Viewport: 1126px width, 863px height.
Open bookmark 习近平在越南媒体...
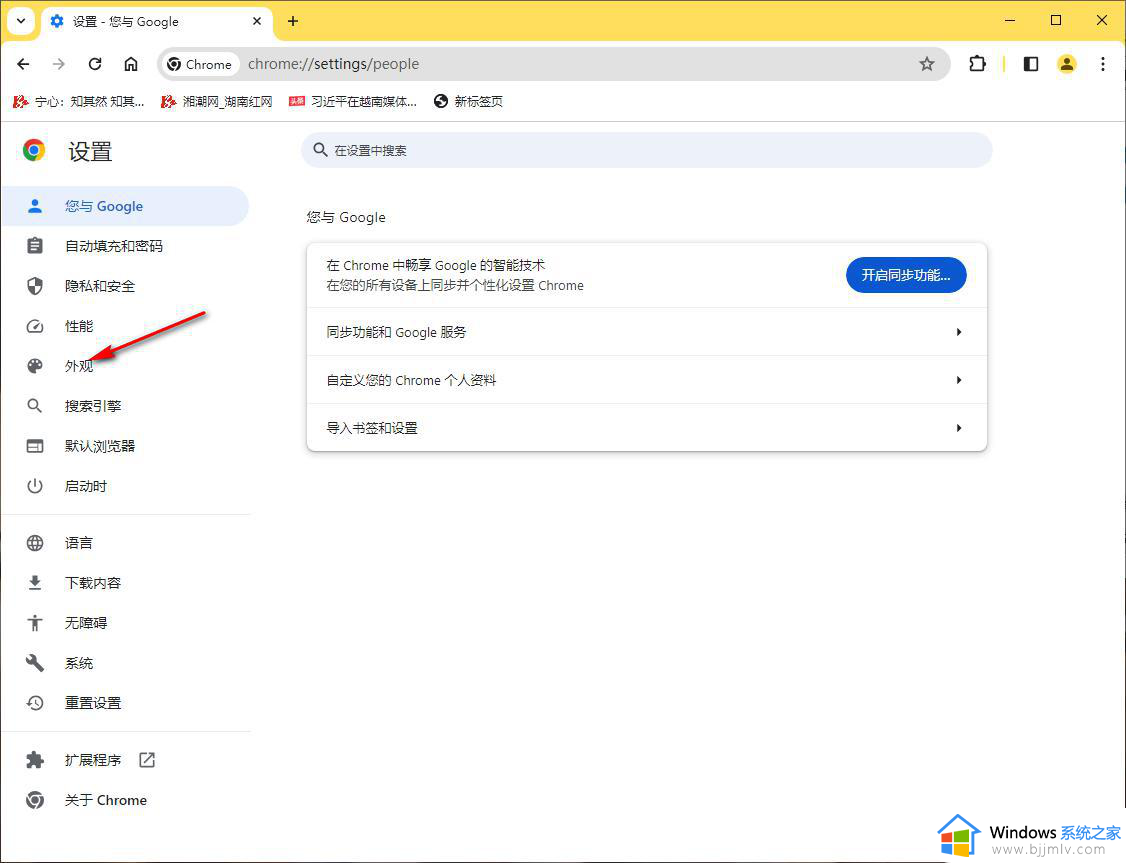click(x=353, y=101)
